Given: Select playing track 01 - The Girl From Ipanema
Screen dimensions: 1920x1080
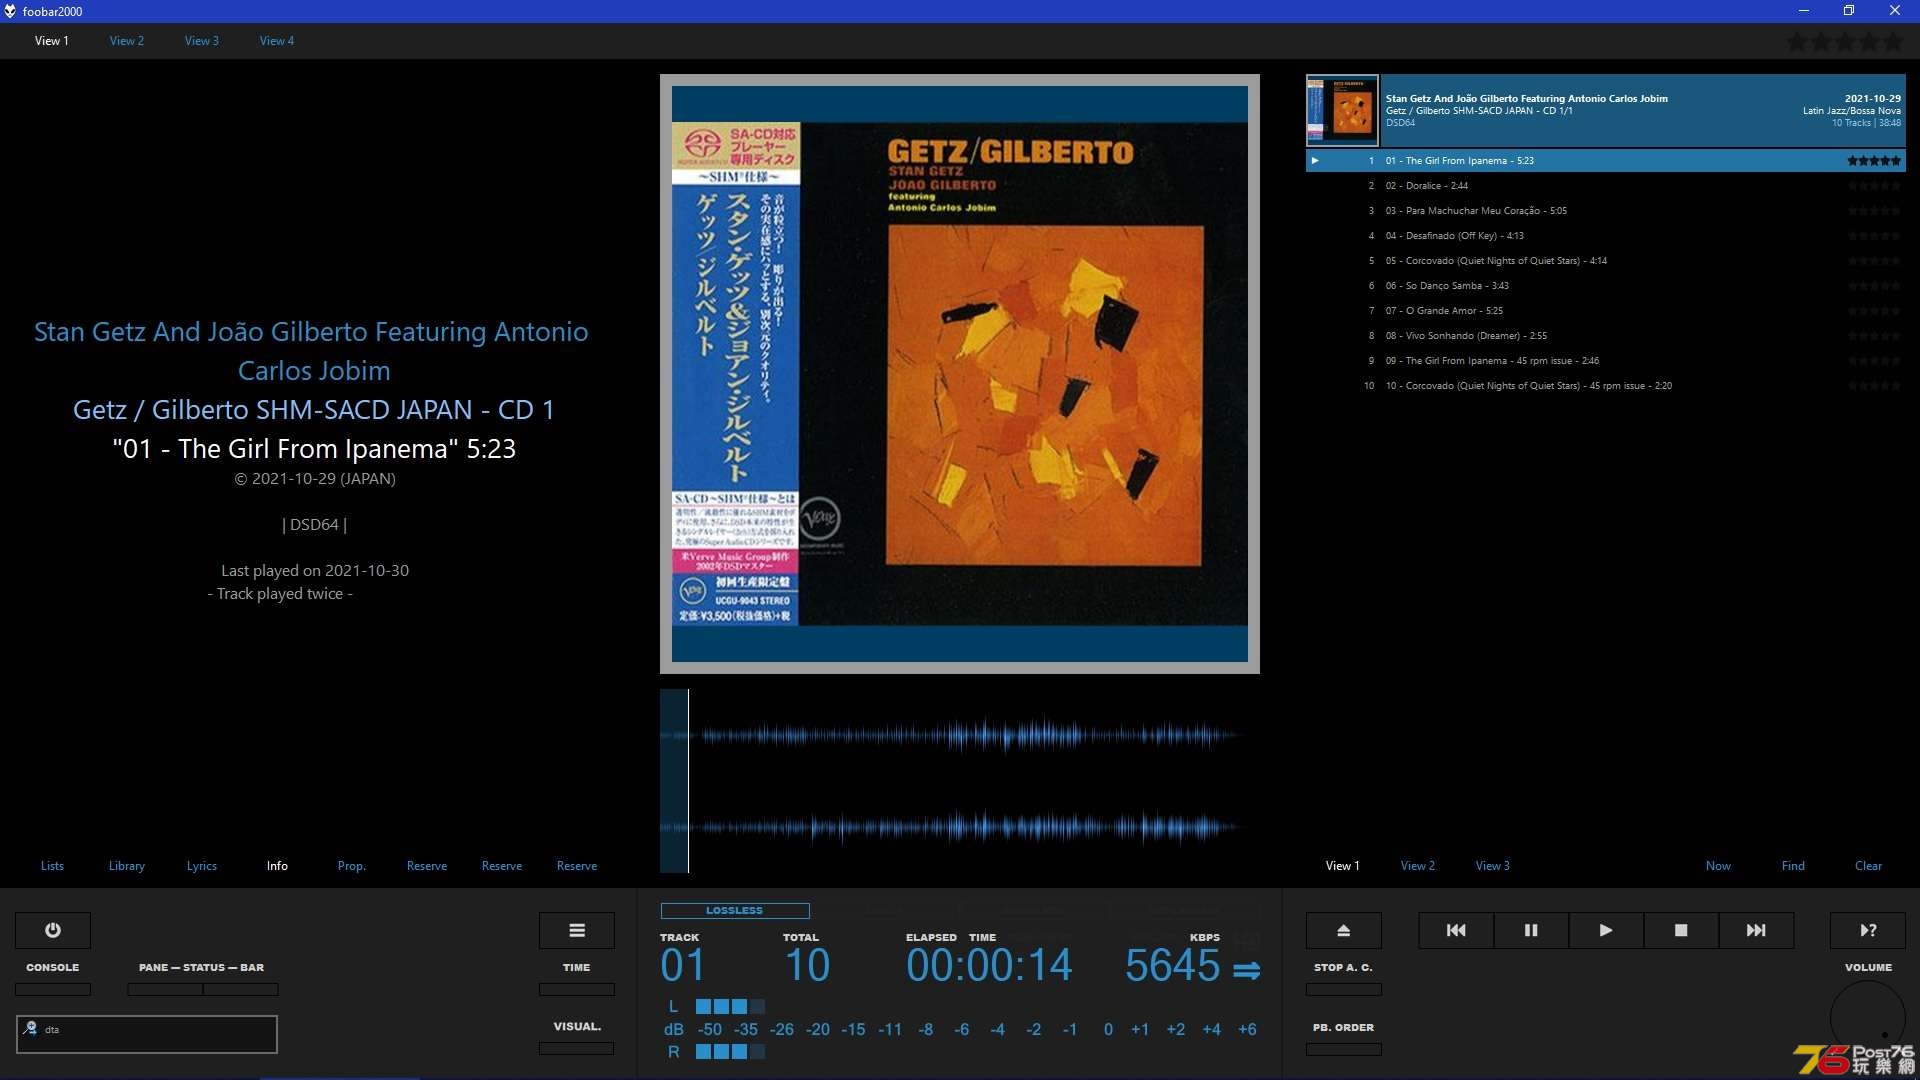Looking at the screenshot, I should pyautogui.click(x=1606, y=161).
